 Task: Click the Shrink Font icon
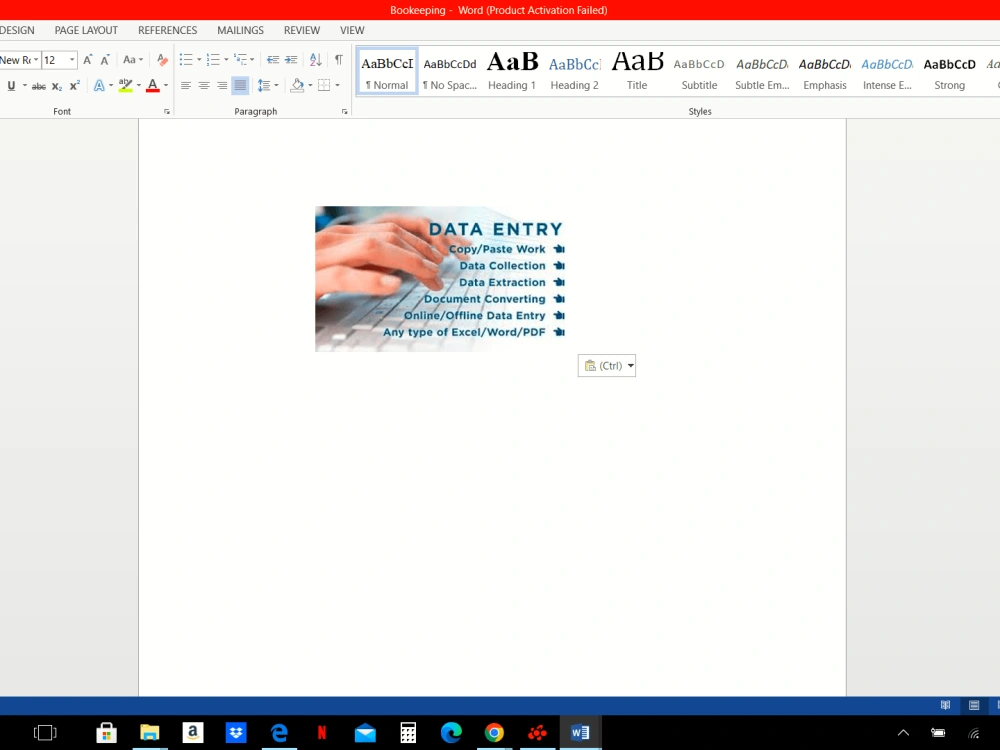[x=105, y=60]
